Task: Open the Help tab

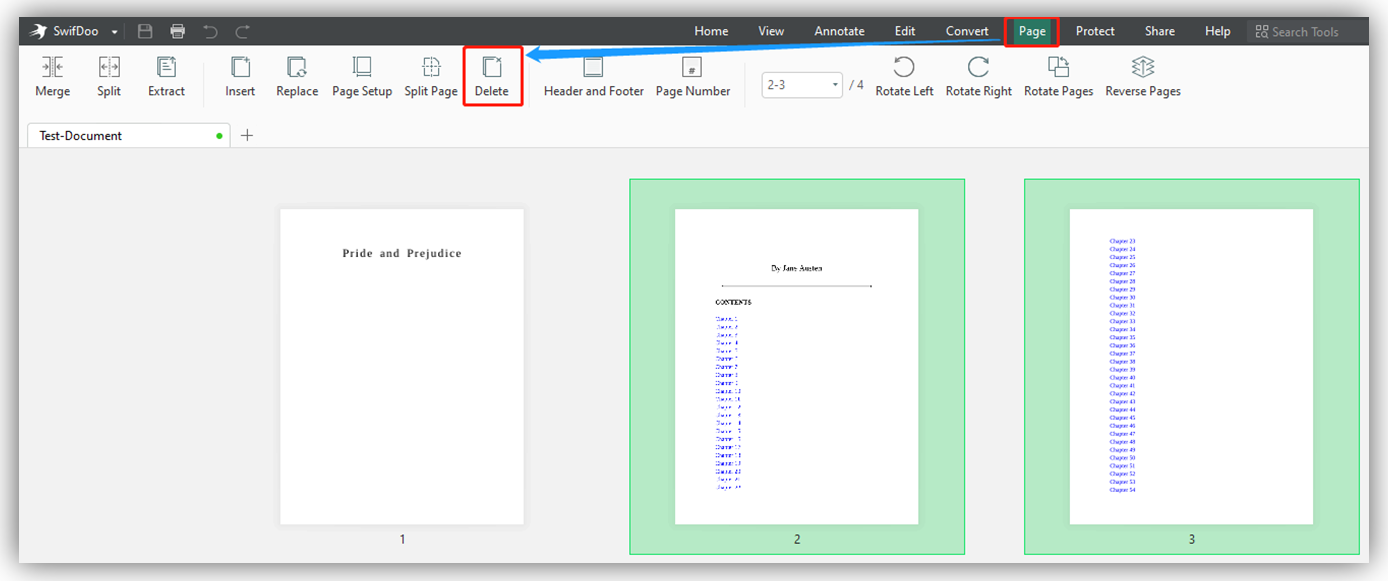Action: pyautogui.click(x=1218, y=31)
